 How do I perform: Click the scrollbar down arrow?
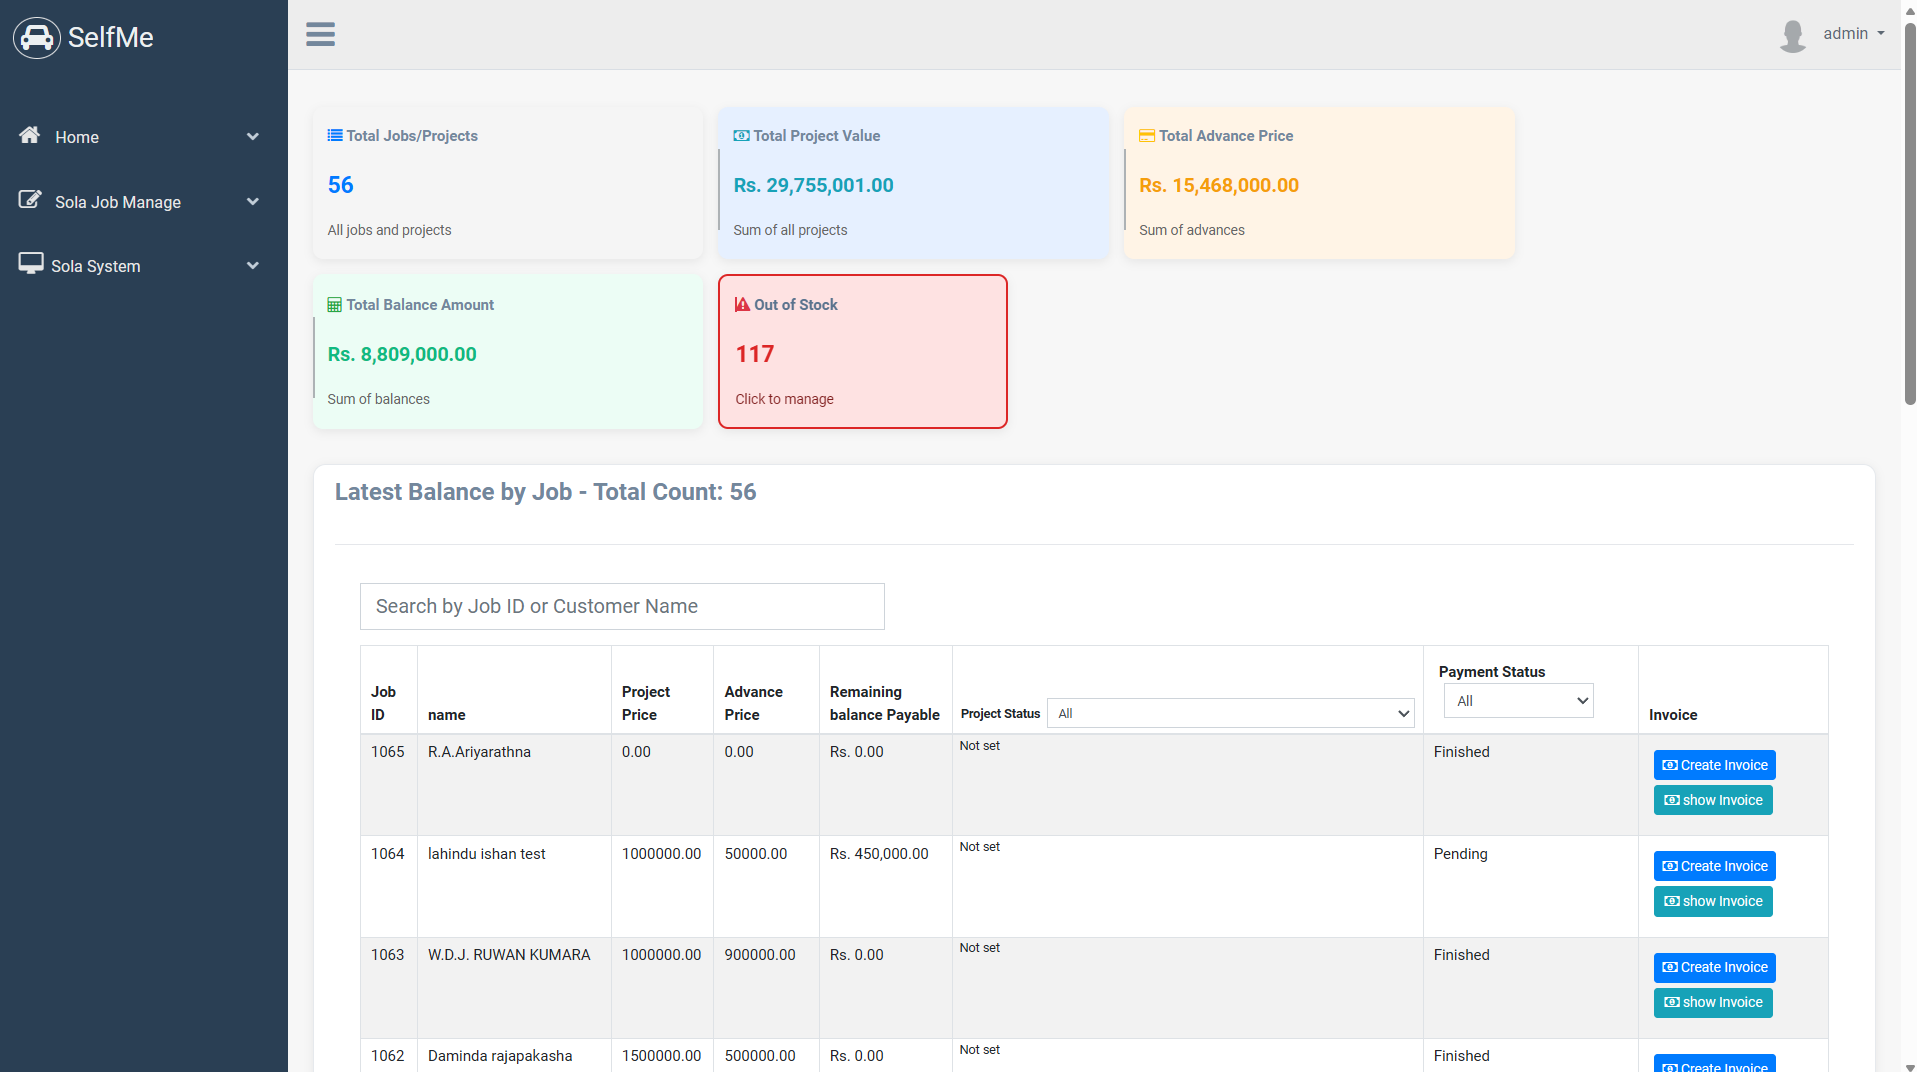(x=1909, y=1066)
